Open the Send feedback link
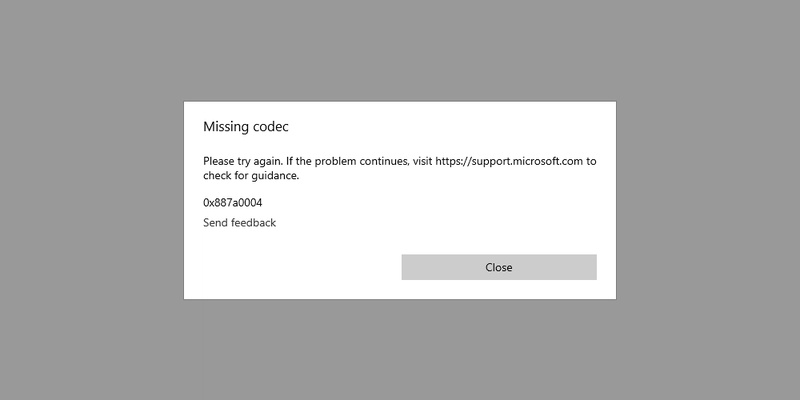This screenshot has height=400, width=800. tap(239, 222)
